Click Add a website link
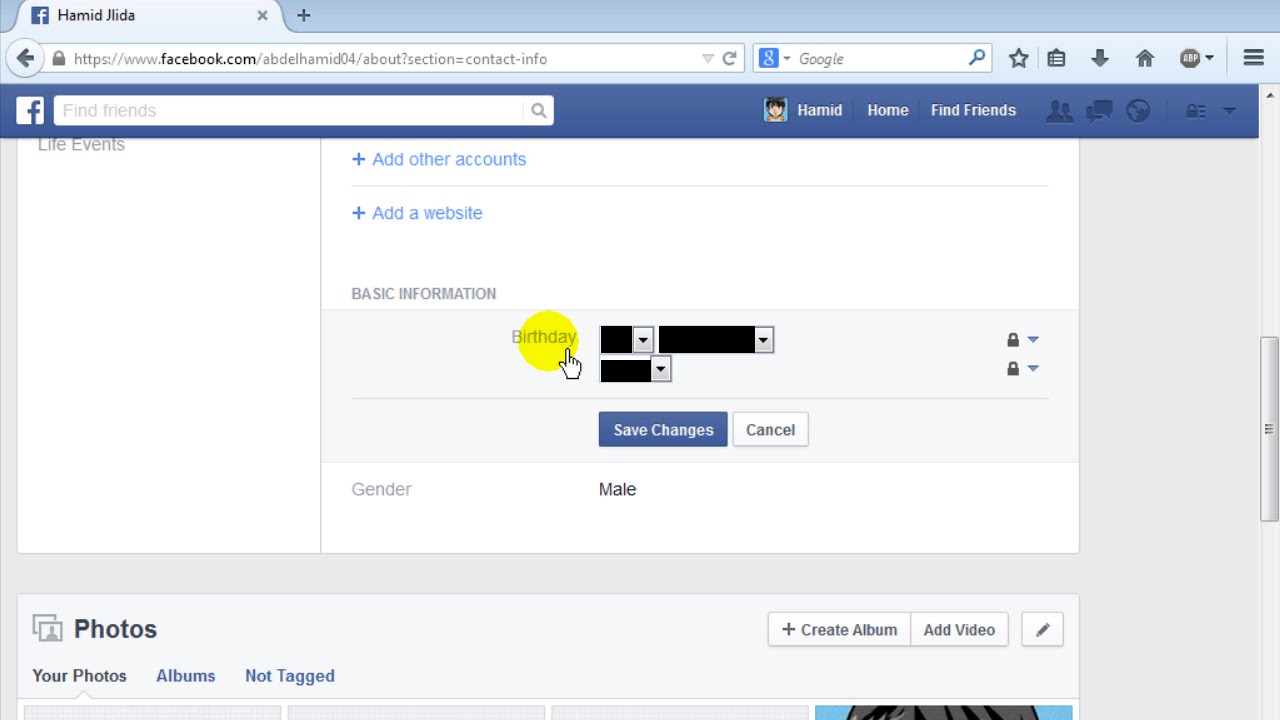The image size is (1280, 720). coord(417,213)
